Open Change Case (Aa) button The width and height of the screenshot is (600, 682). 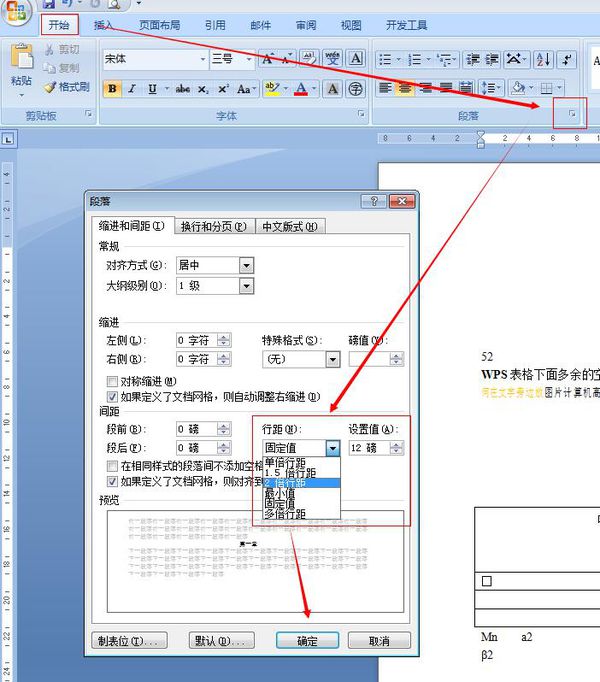[246, 89]
